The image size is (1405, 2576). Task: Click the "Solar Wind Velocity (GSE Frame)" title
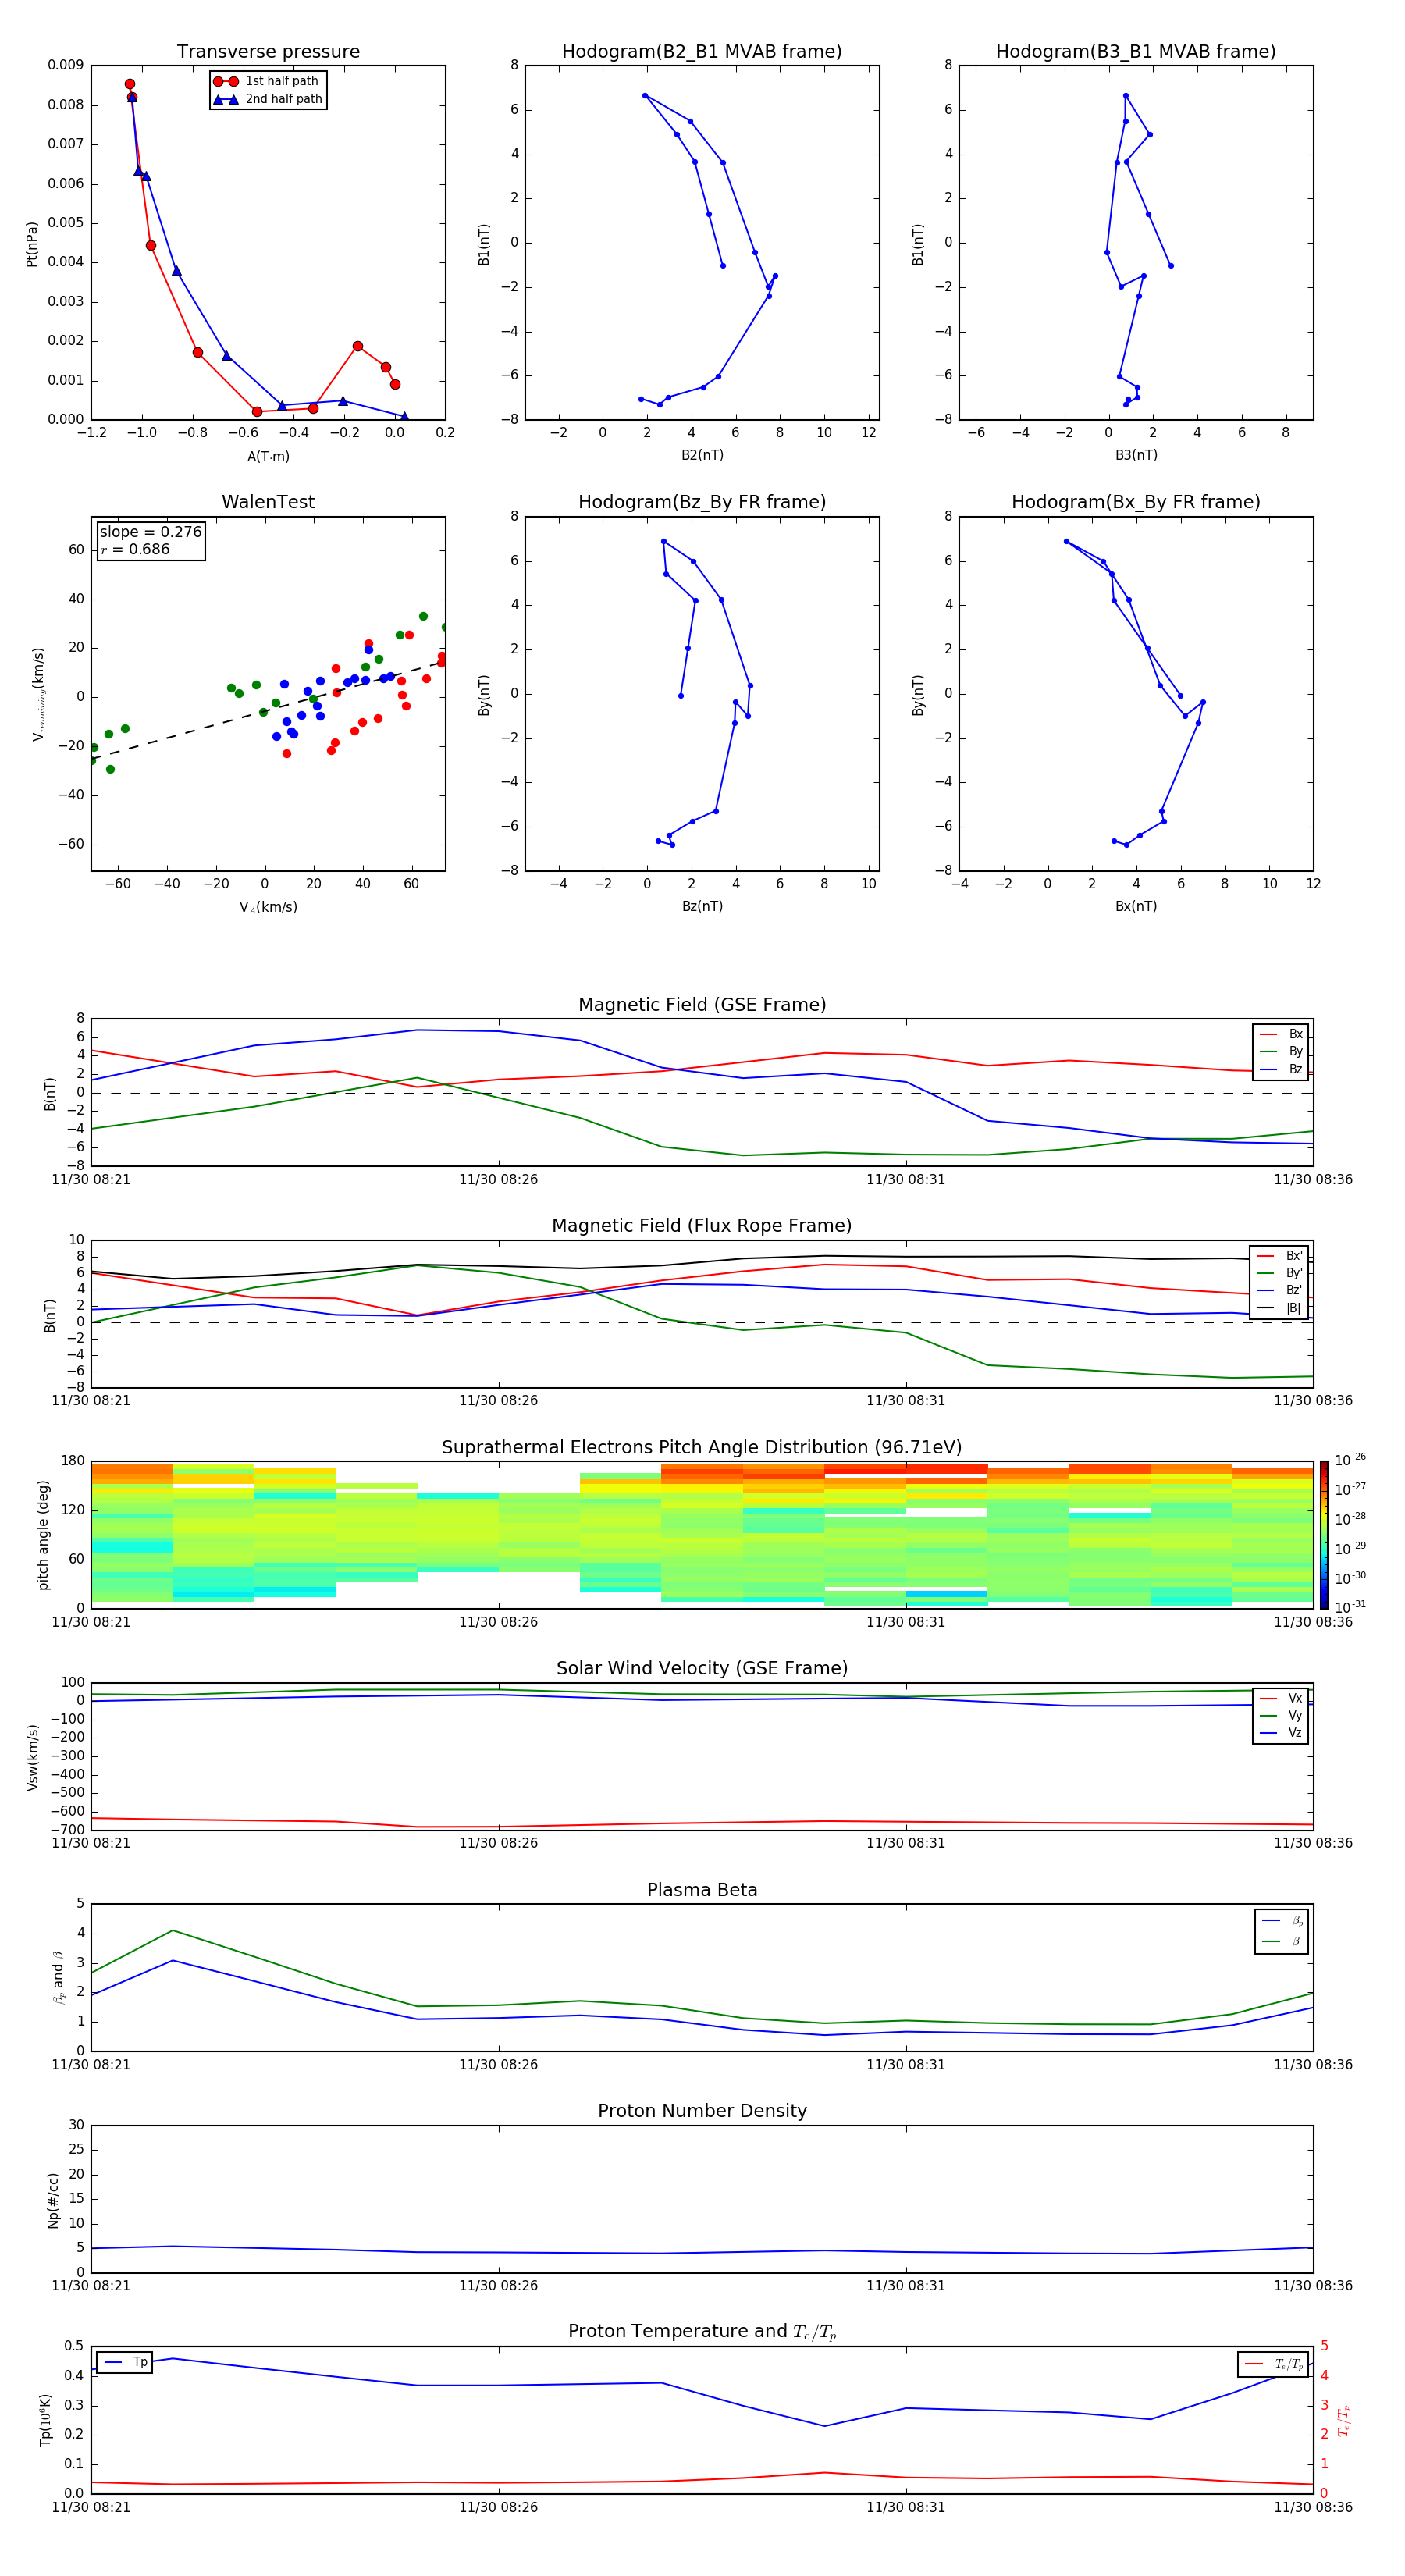(702, 1669)
